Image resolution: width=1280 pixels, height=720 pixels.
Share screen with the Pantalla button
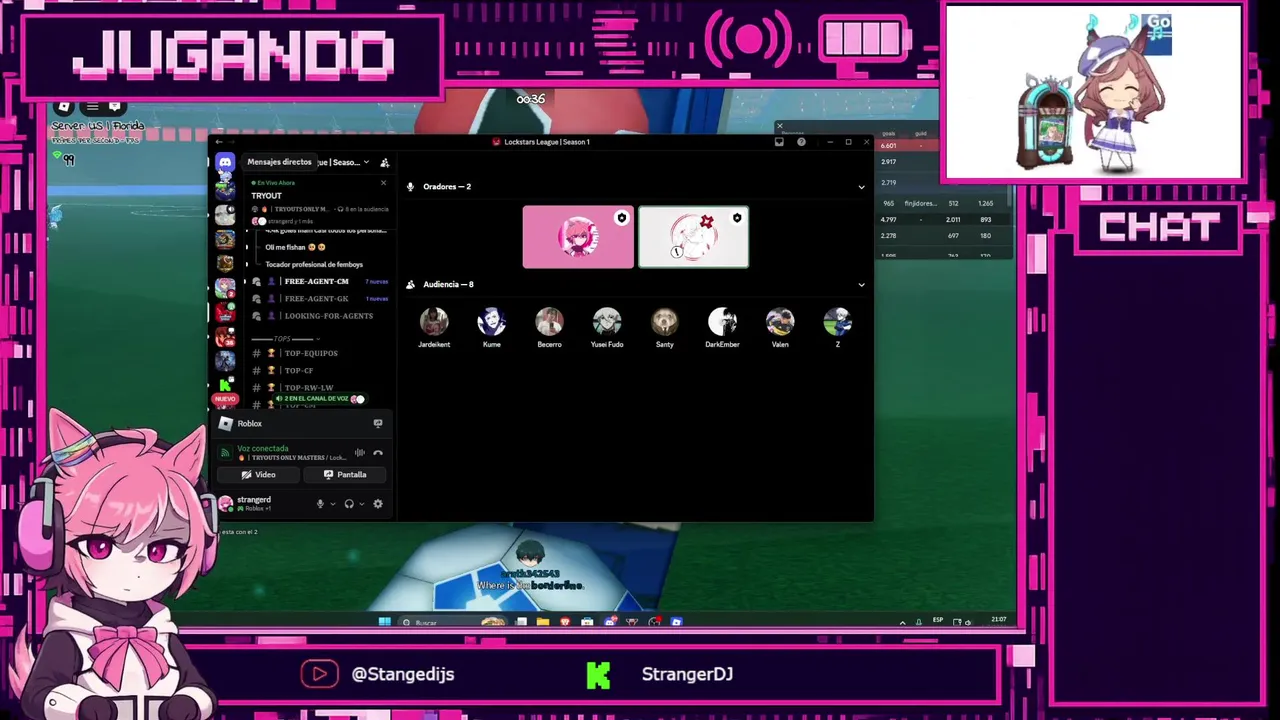[x=345, y=475]
